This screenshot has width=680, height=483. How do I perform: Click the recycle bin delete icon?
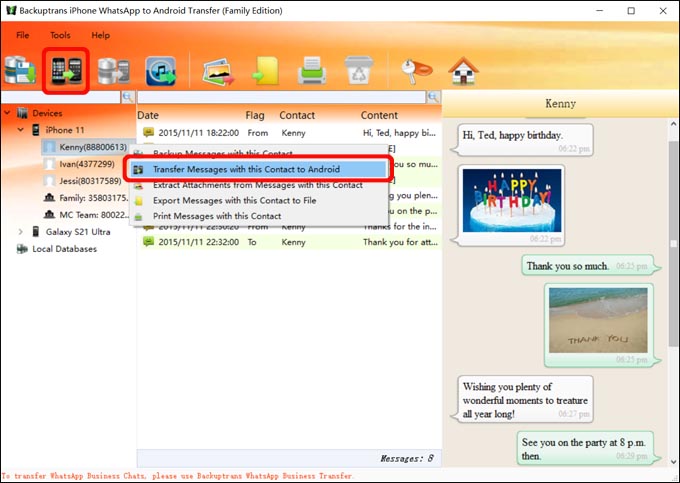click(357, 70)
